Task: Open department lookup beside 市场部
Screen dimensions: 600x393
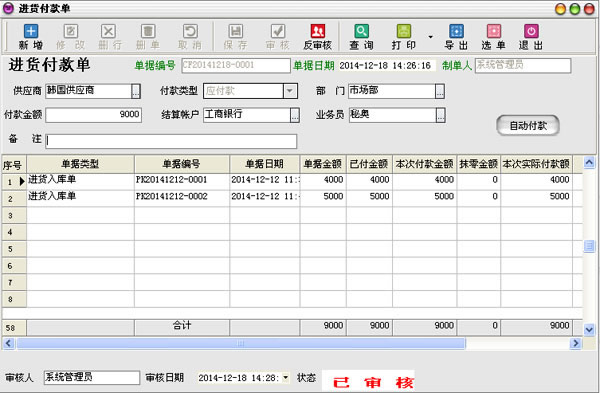Action: [440, 91]
